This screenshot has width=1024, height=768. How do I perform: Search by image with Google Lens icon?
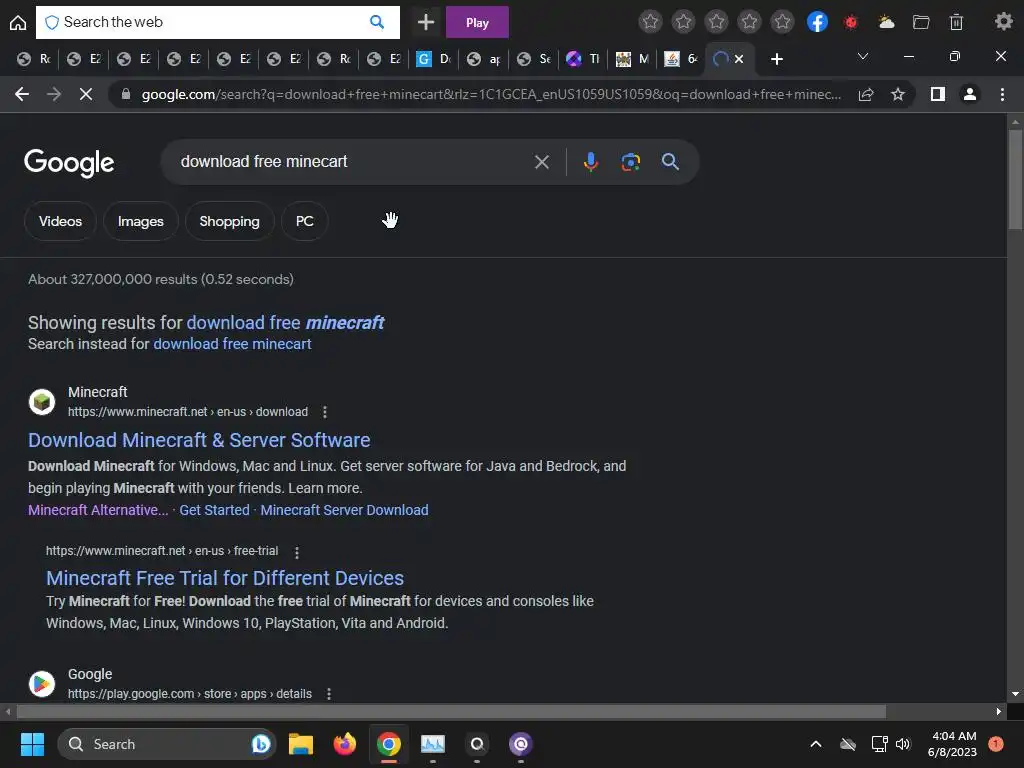630,162
